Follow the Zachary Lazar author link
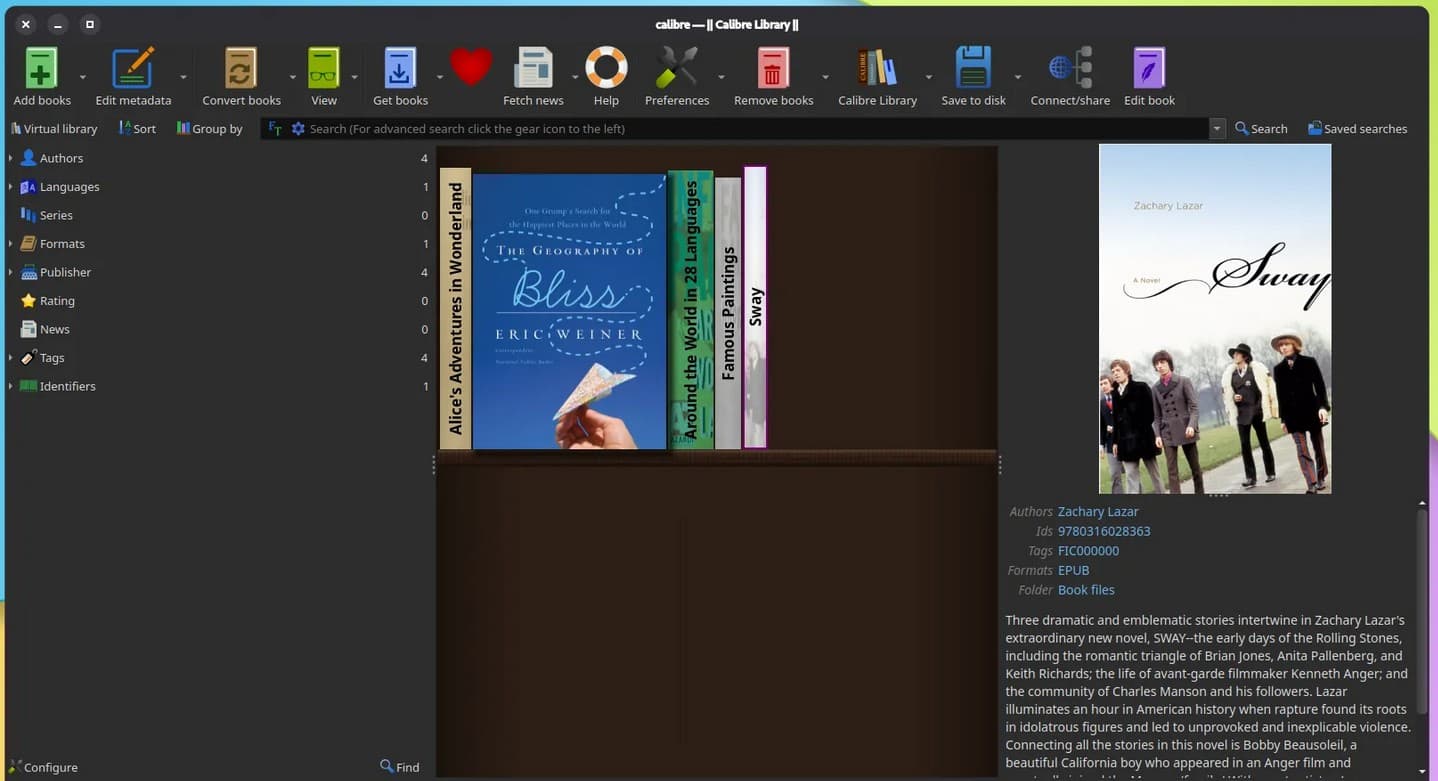The width and height of the screenshot is (1438, 781). pos(1098,512)
